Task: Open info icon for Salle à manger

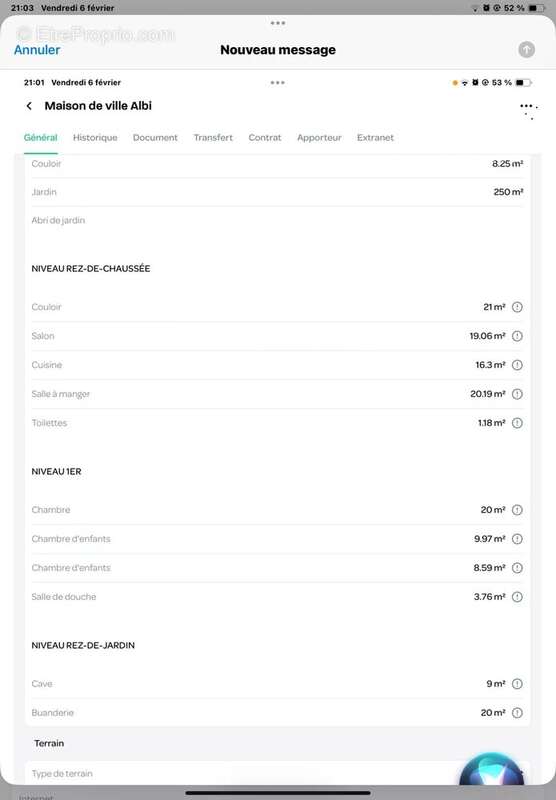Action: [517, 394]
